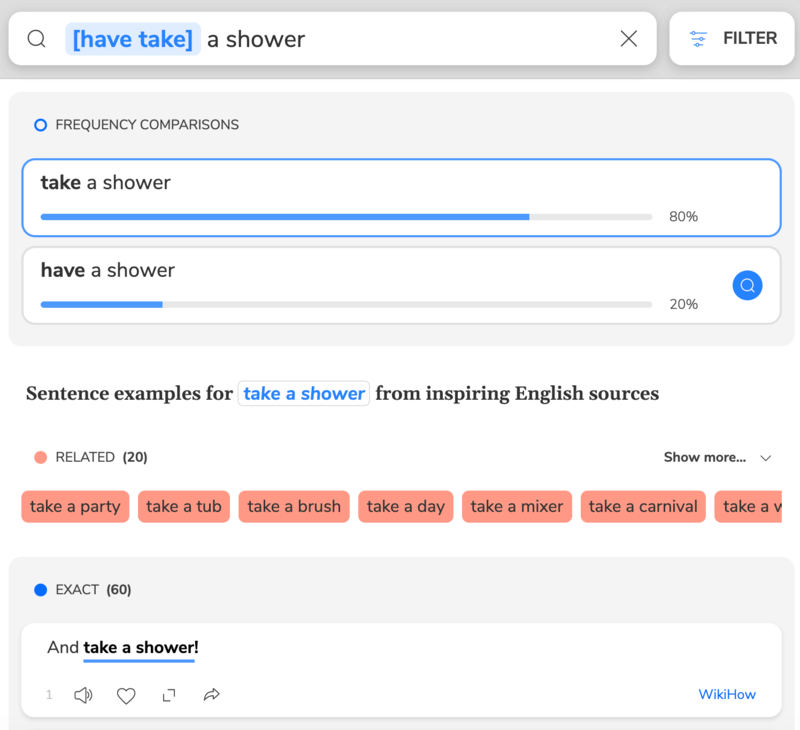
Task: Expand related phrases with 'Show more...'
Action: pos(704,457)
